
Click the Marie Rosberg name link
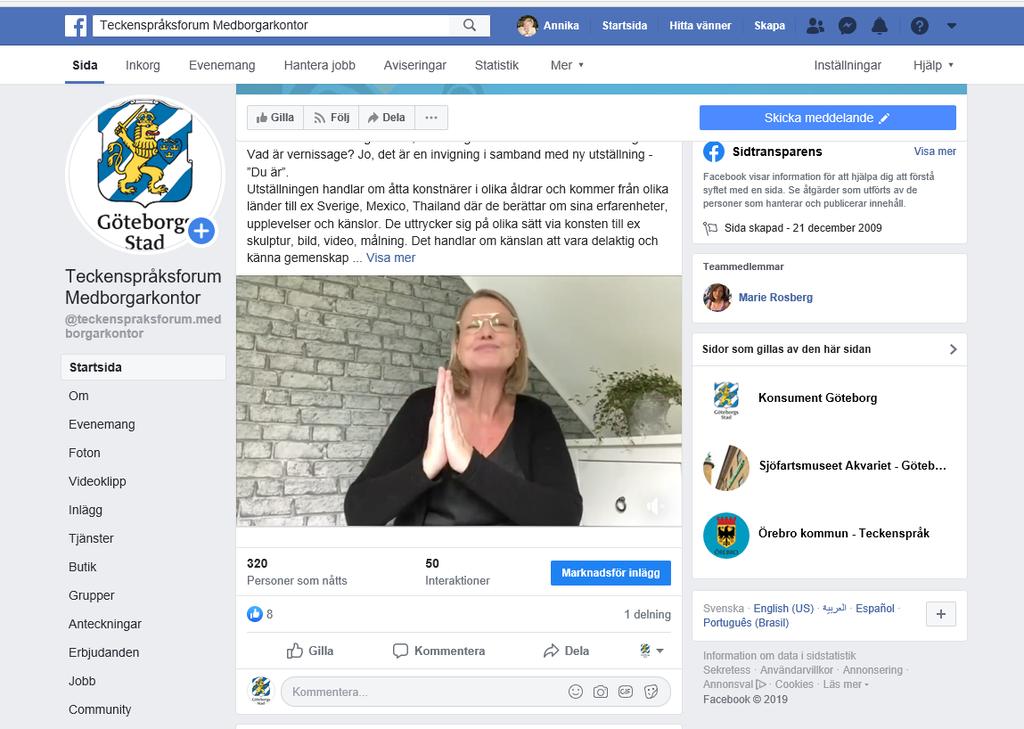(x=775, y=298)
